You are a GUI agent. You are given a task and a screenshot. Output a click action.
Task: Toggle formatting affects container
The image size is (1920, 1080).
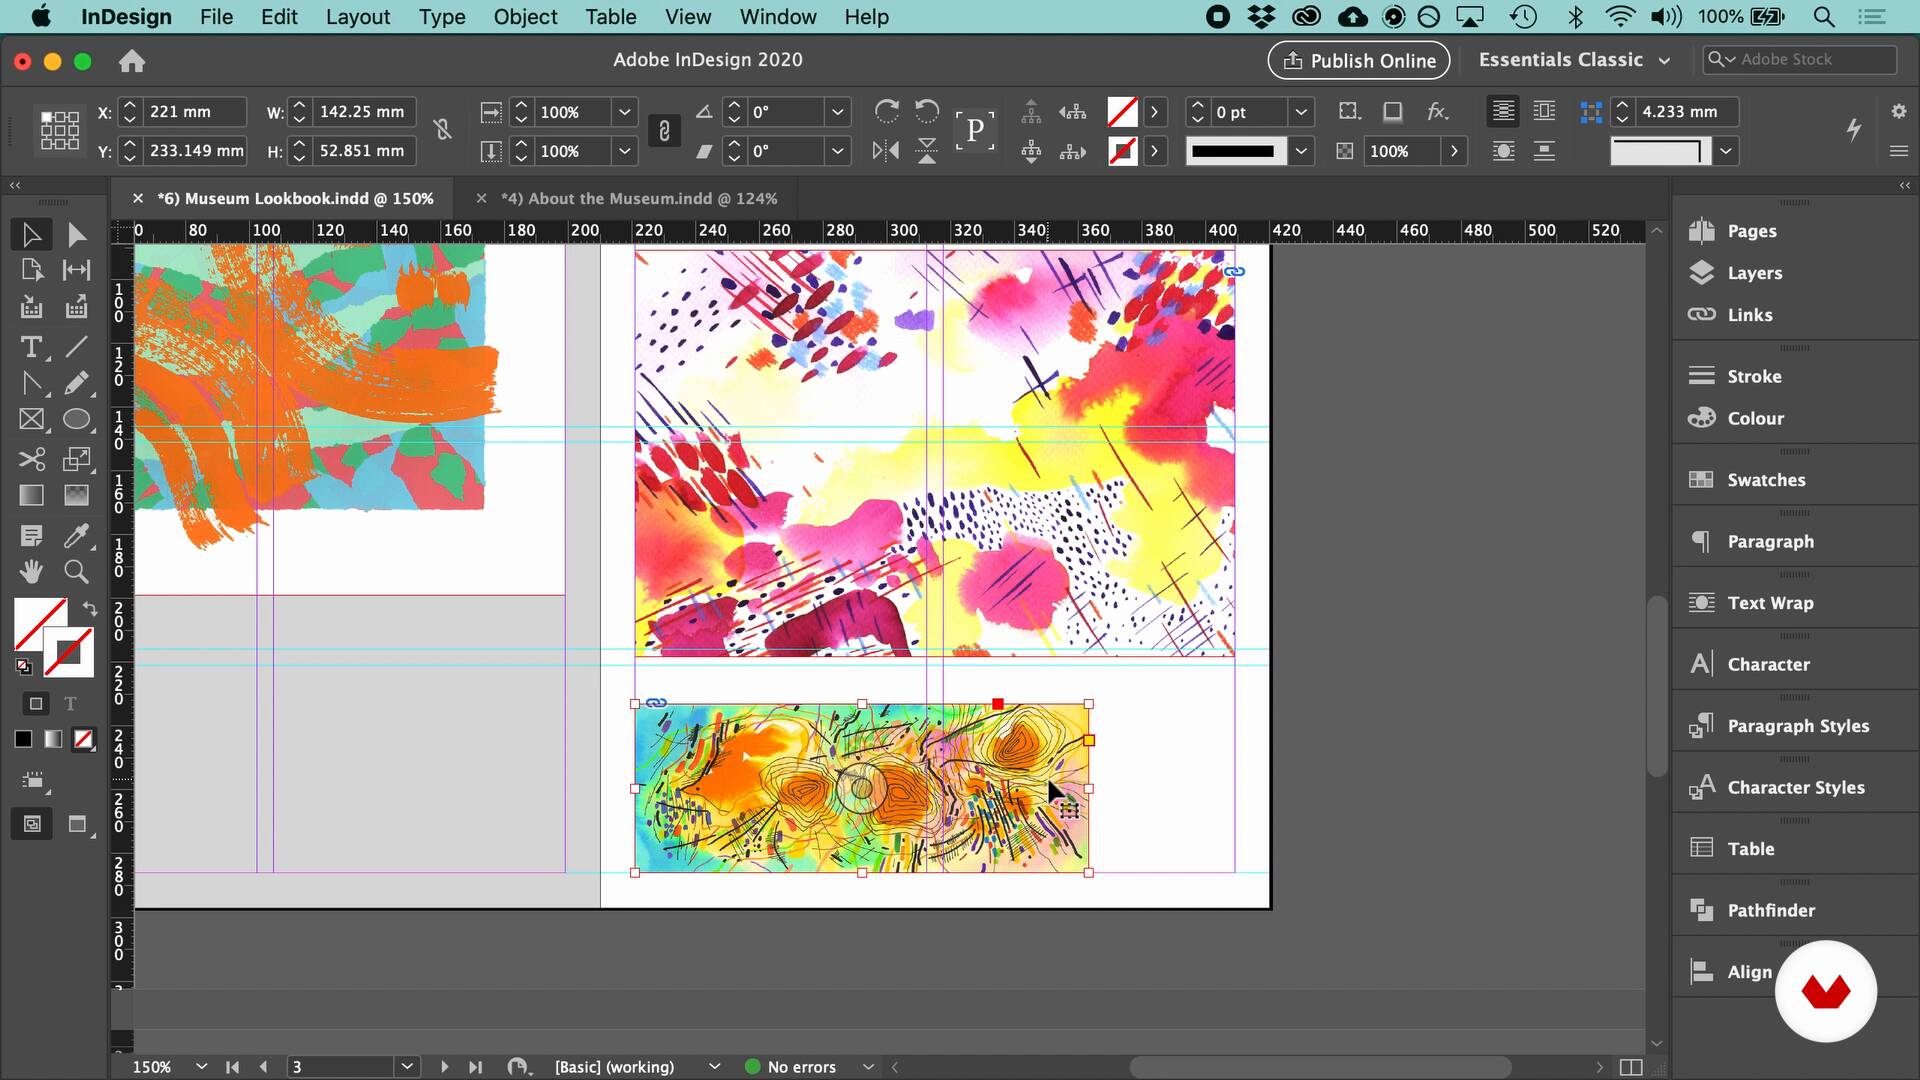(x=36, y=704)
